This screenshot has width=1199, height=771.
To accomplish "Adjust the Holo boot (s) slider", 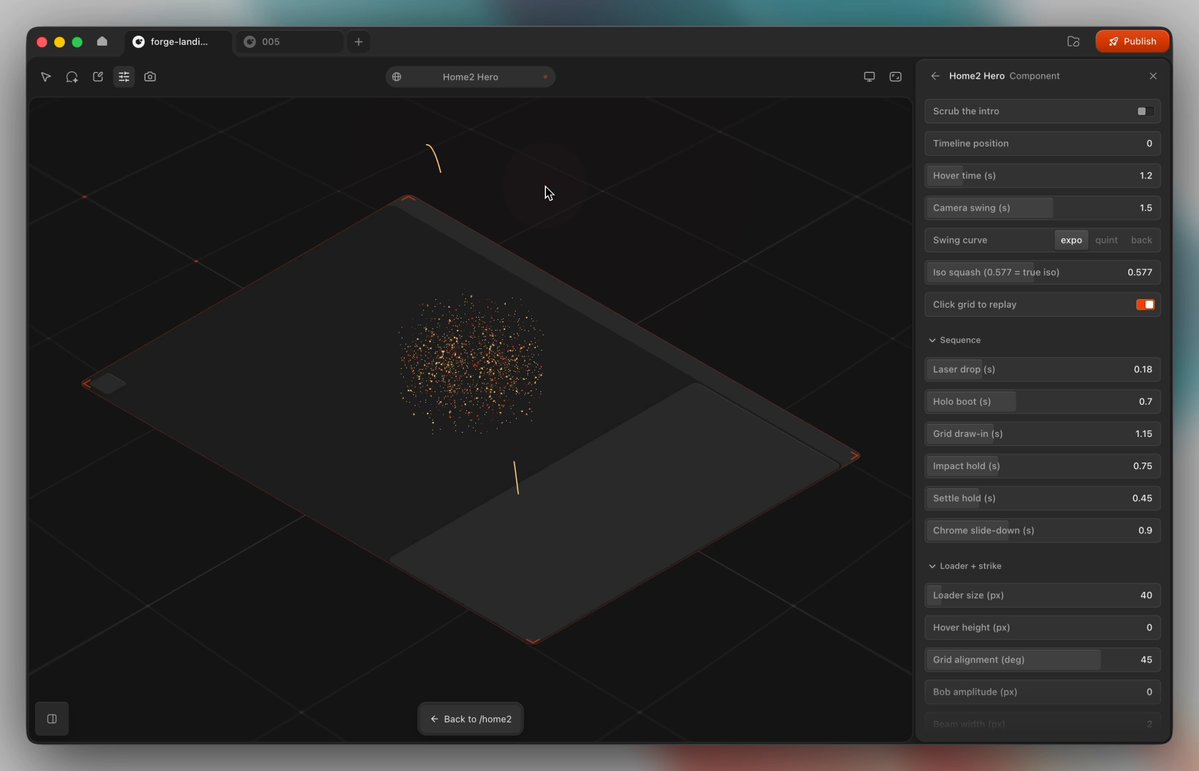I will click(1042, 402).
